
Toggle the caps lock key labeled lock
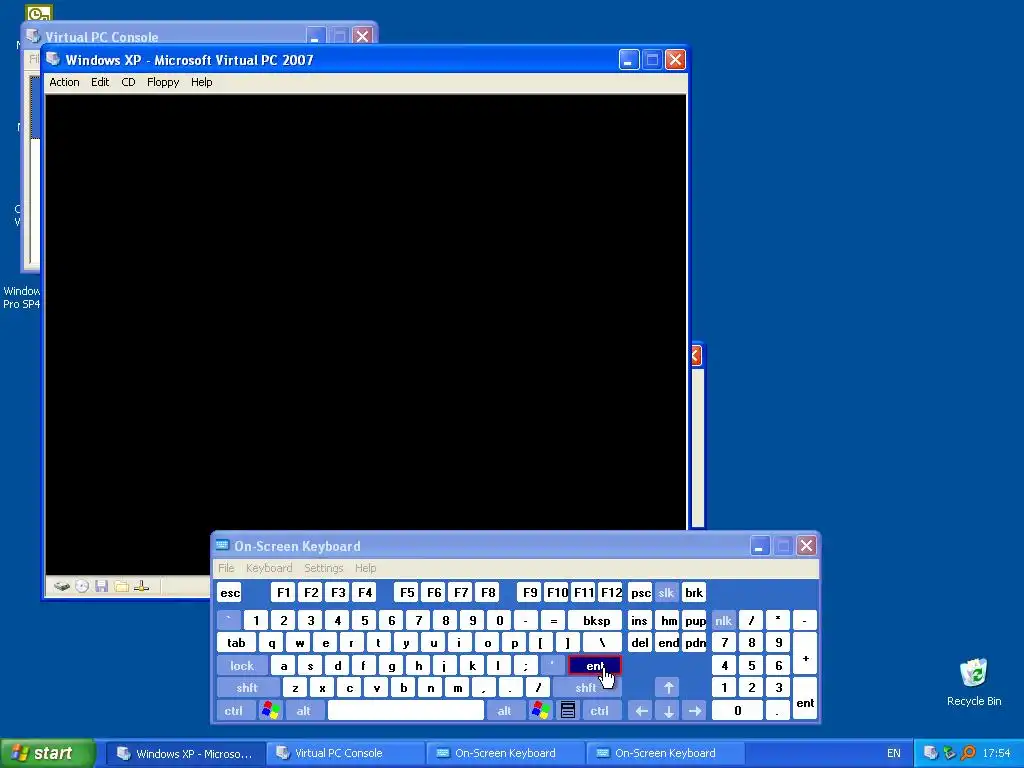tap(242, 665)
